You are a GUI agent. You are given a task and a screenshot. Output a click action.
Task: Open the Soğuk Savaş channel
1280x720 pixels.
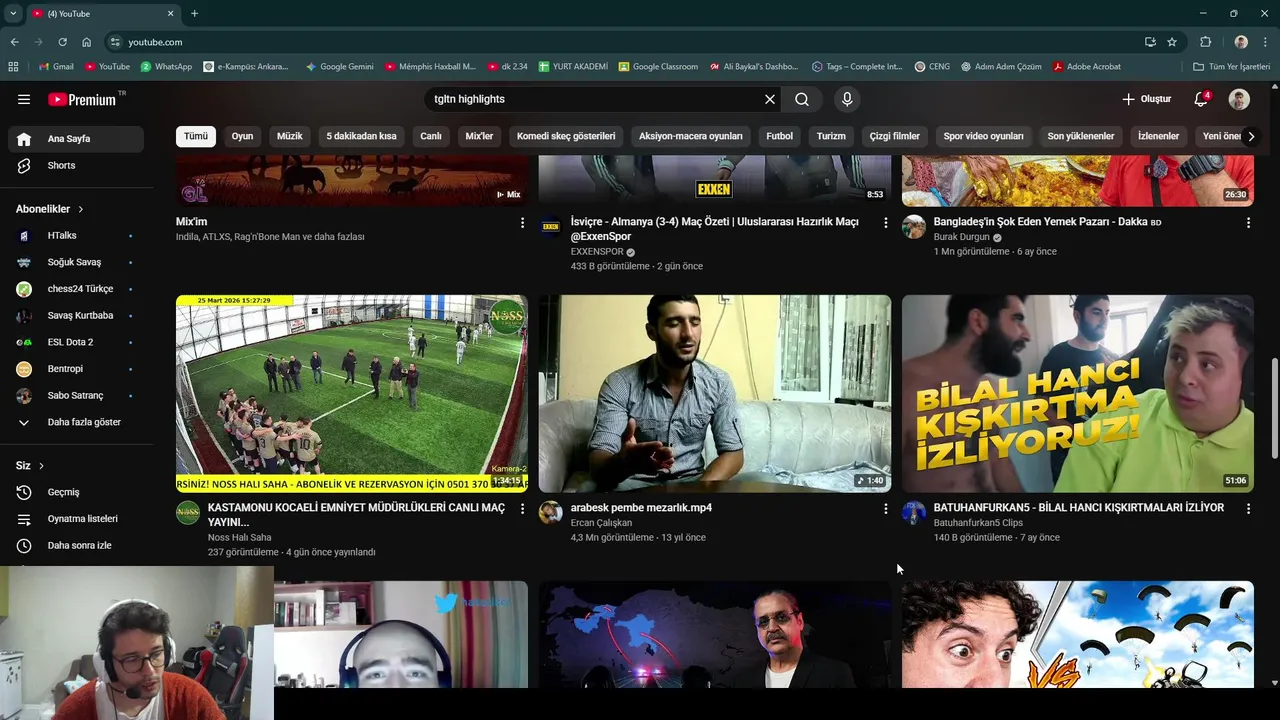pos(76,262)
